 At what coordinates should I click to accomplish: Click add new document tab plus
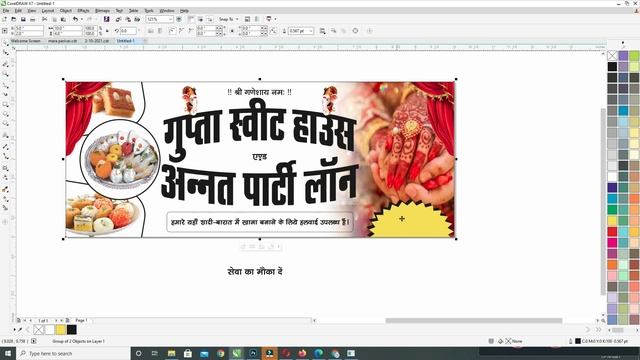(144, 41)
